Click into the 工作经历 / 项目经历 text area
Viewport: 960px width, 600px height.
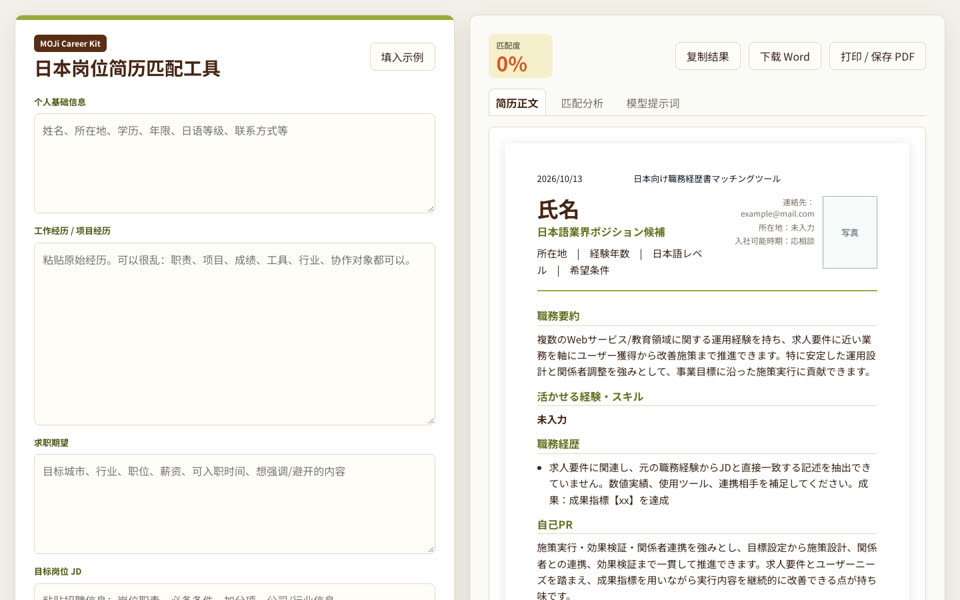pyautogui.click(x=234, y=334)
